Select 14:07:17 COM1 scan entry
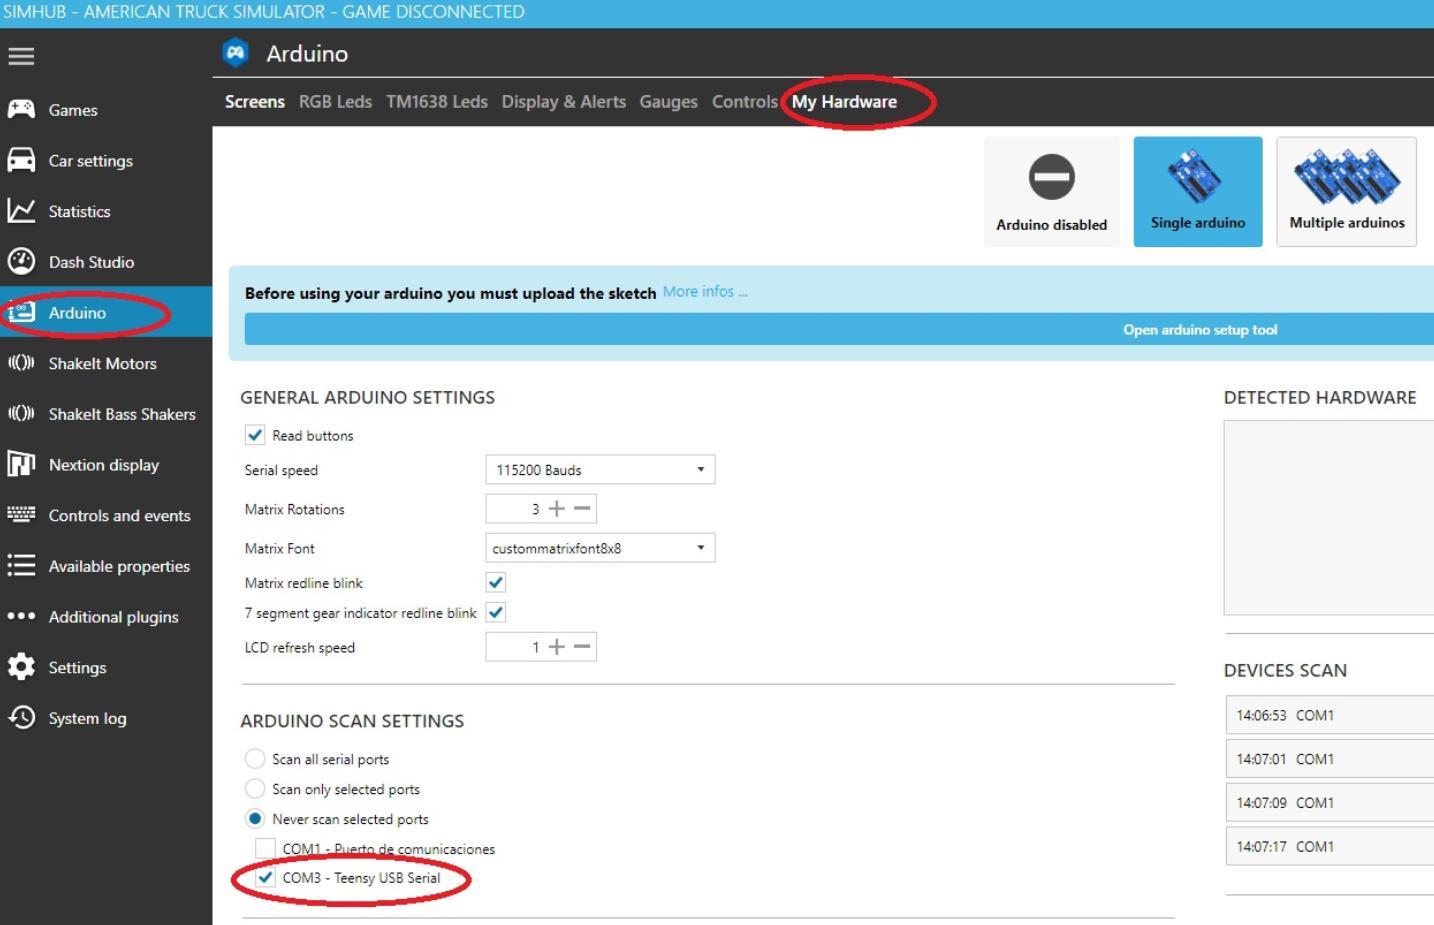The image size is (1434, 925). coord(1330,847)
